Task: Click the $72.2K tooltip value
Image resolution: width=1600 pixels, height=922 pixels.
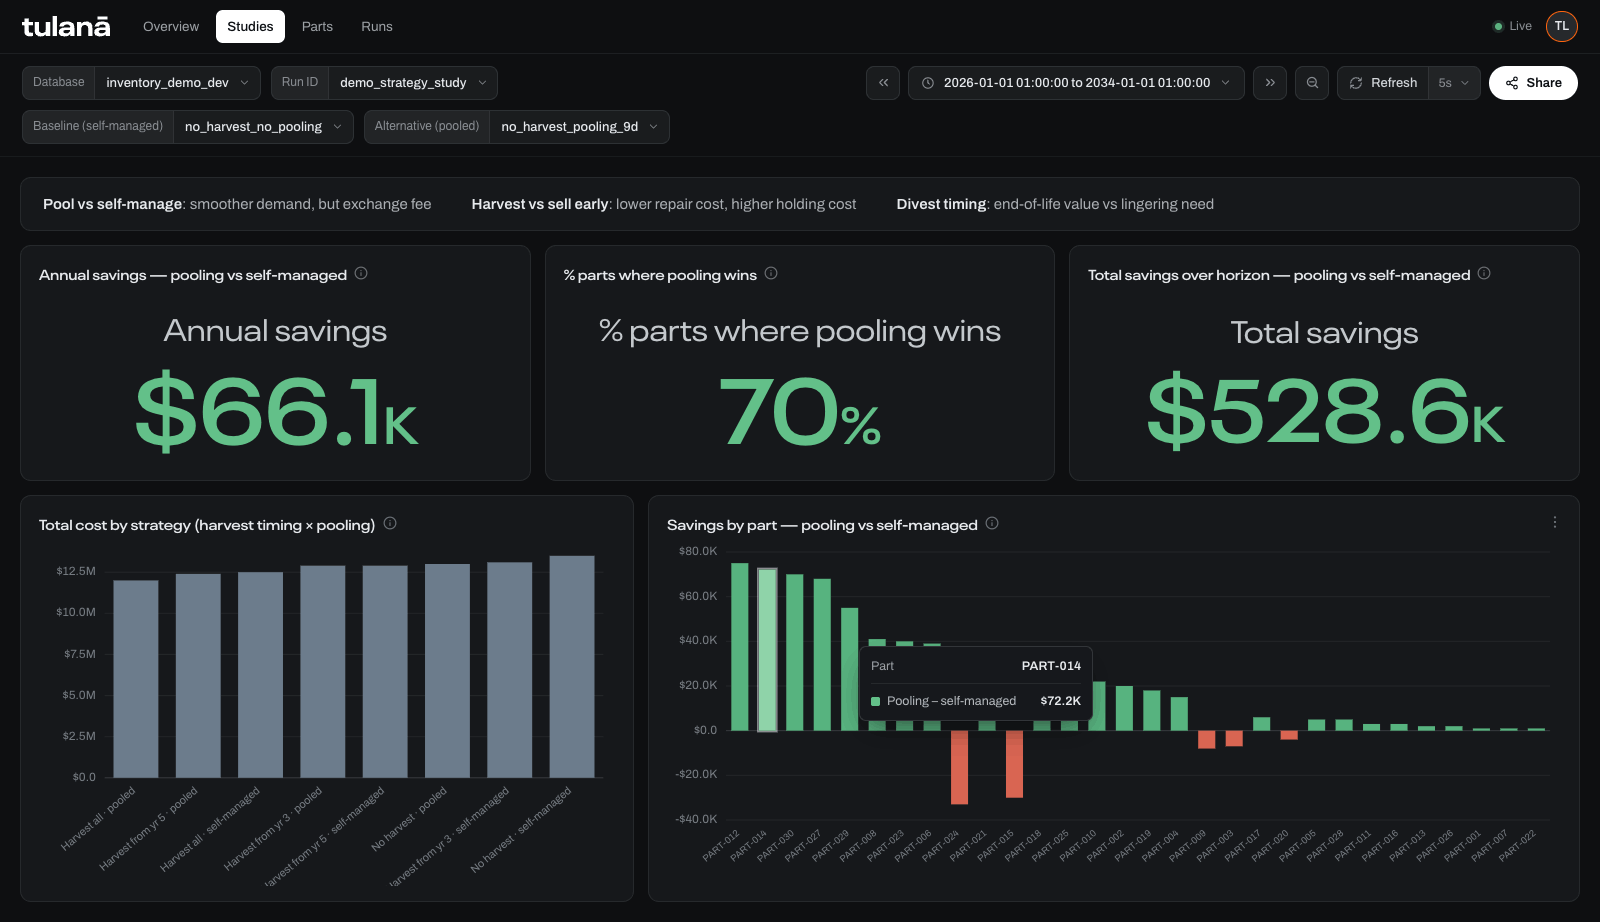Action: click(x=1060, y=701)
